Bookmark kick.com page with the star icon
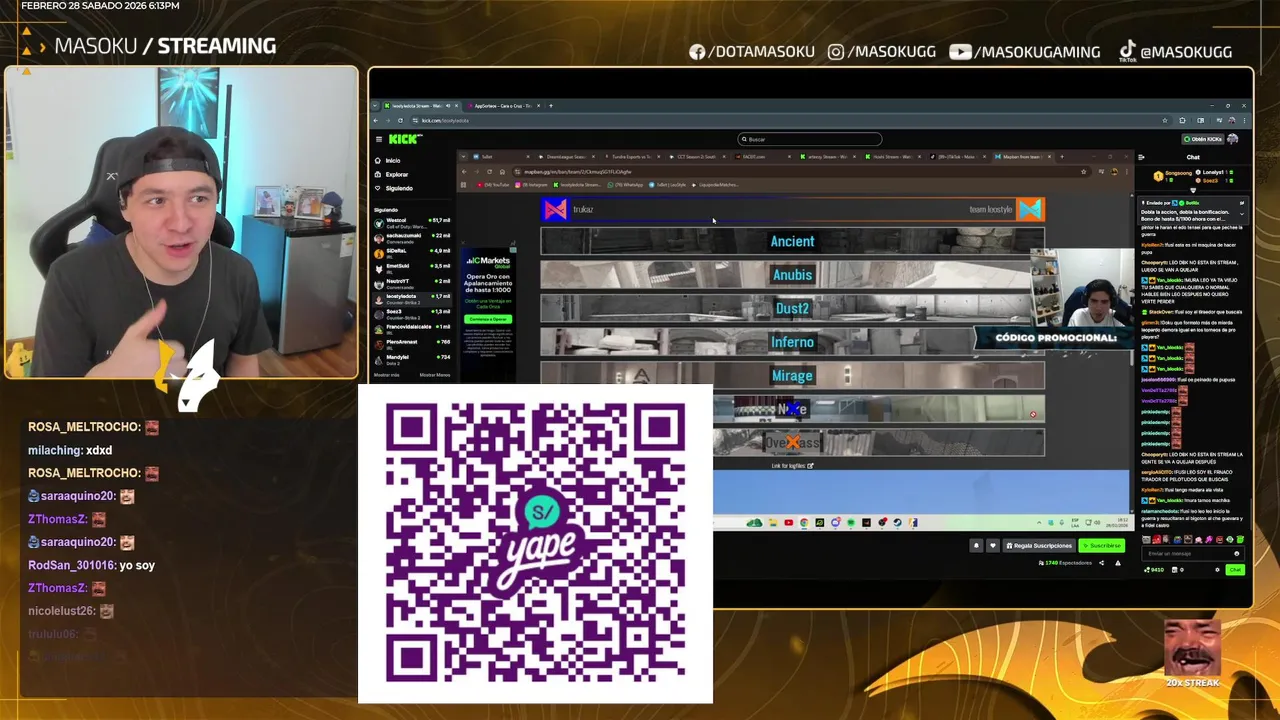This screenshot has width=1280, height=720. (x=1165, y=120)
